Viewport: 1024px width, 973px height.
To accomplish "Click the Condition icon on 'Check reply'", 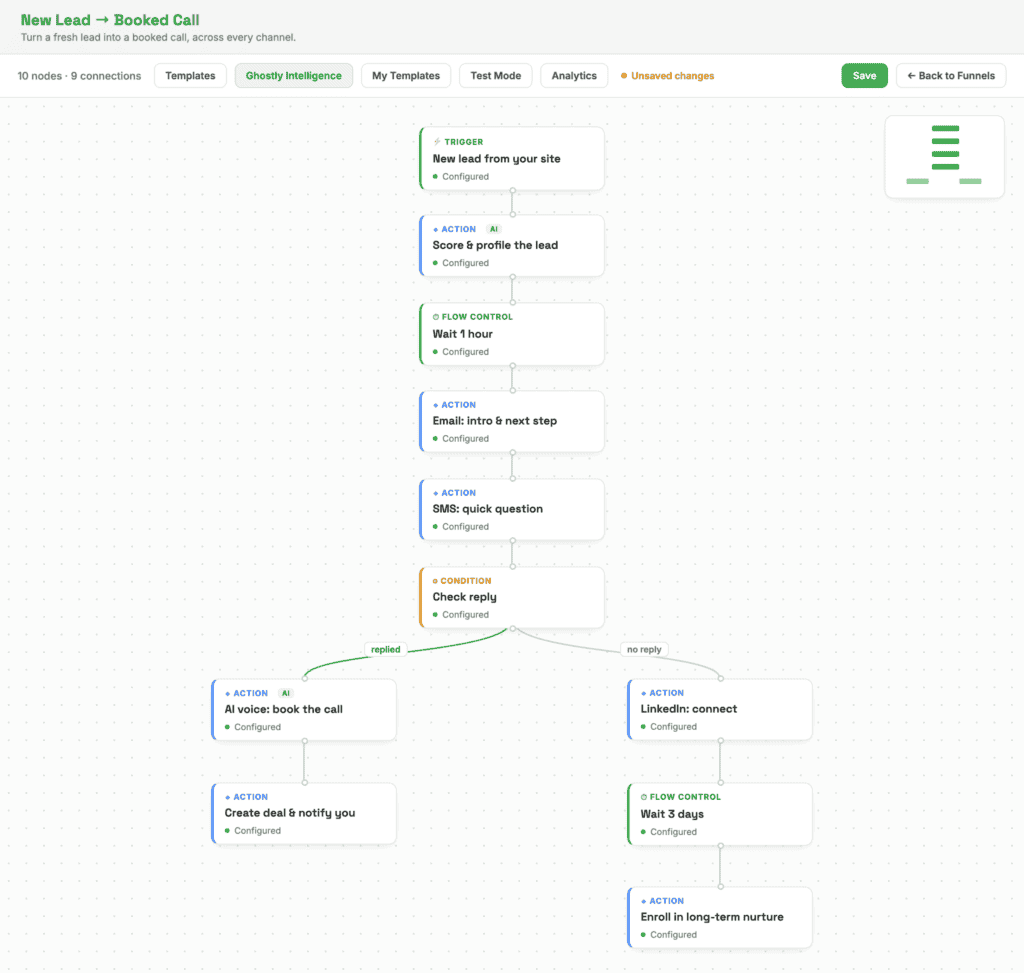I will tap(435, 581).
